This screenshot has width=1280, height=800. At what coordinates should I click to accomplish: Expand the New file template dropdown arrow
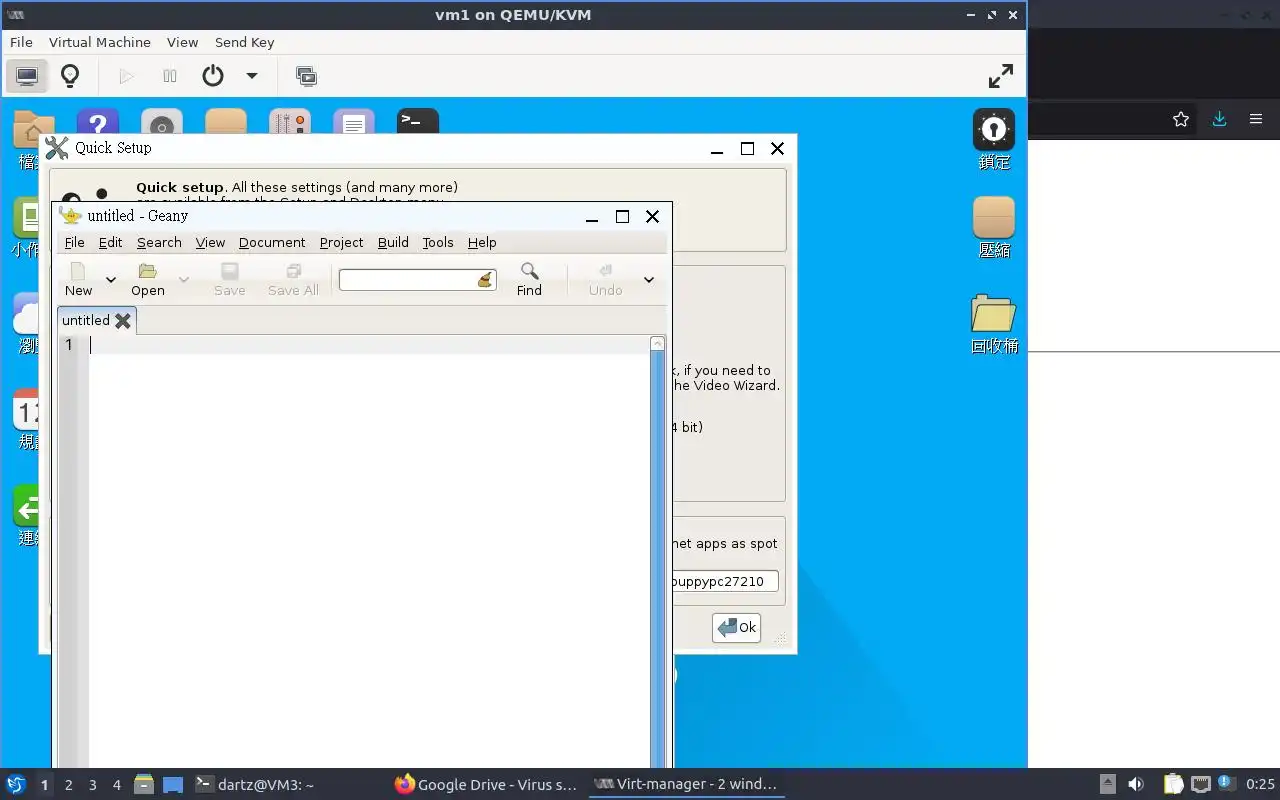point(111,280)
